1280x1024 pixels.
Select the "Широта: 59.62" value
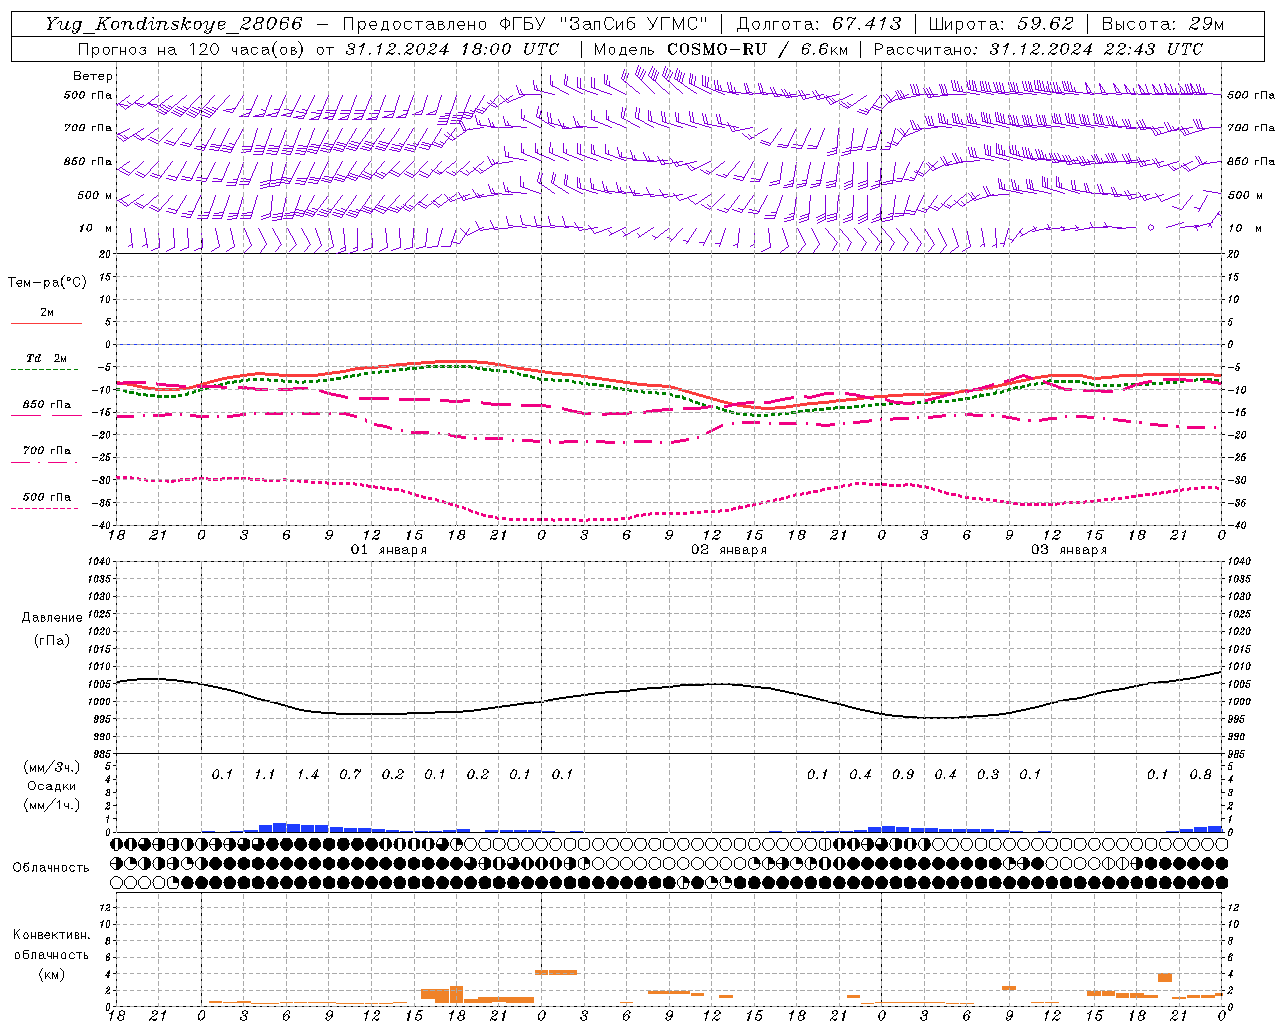click(x=1001, y=24)
